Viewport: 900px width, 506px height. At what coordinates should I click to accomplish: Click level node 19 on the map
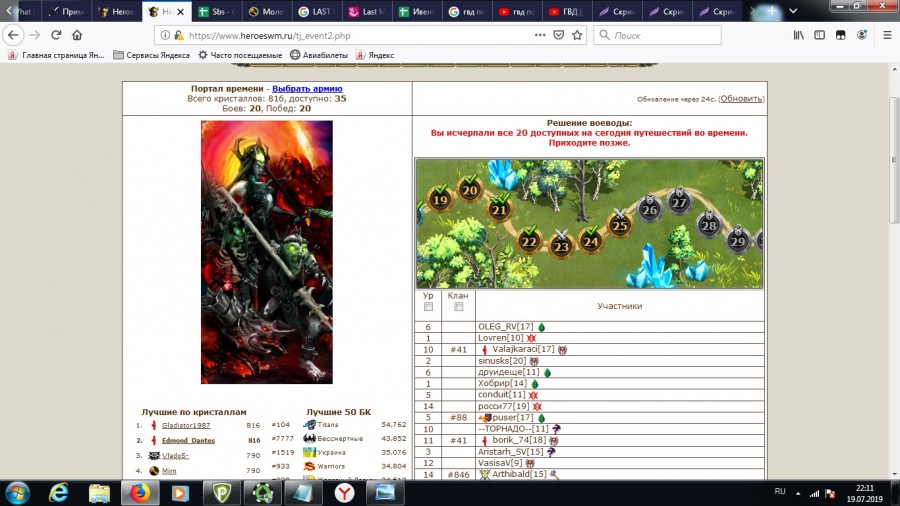coord(440,198)
